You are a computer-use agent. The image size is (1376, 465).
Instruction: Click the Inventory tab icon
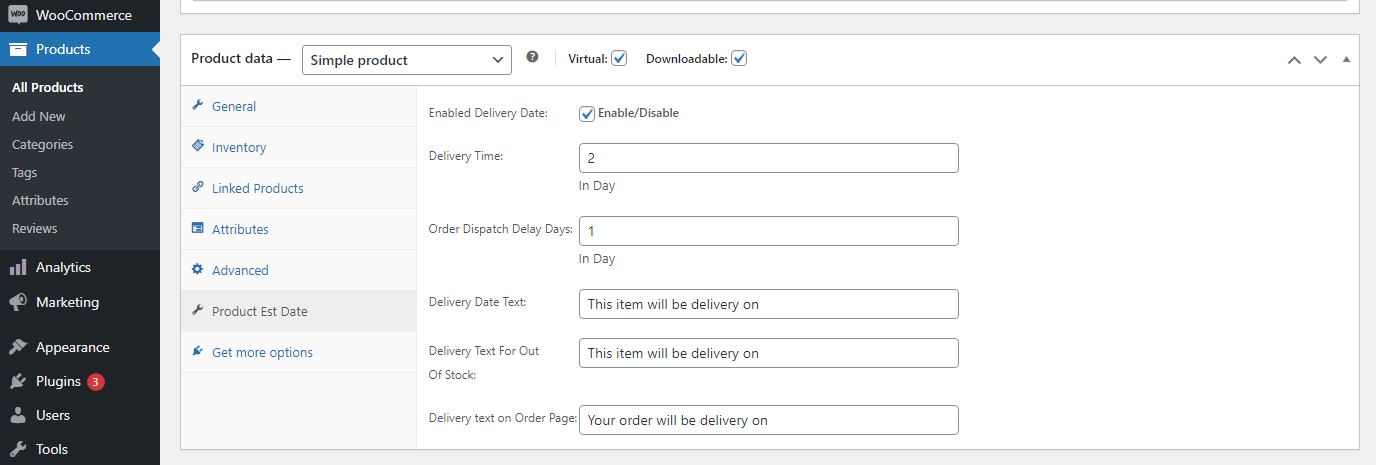pyautogui.click(x=197, y=147)
